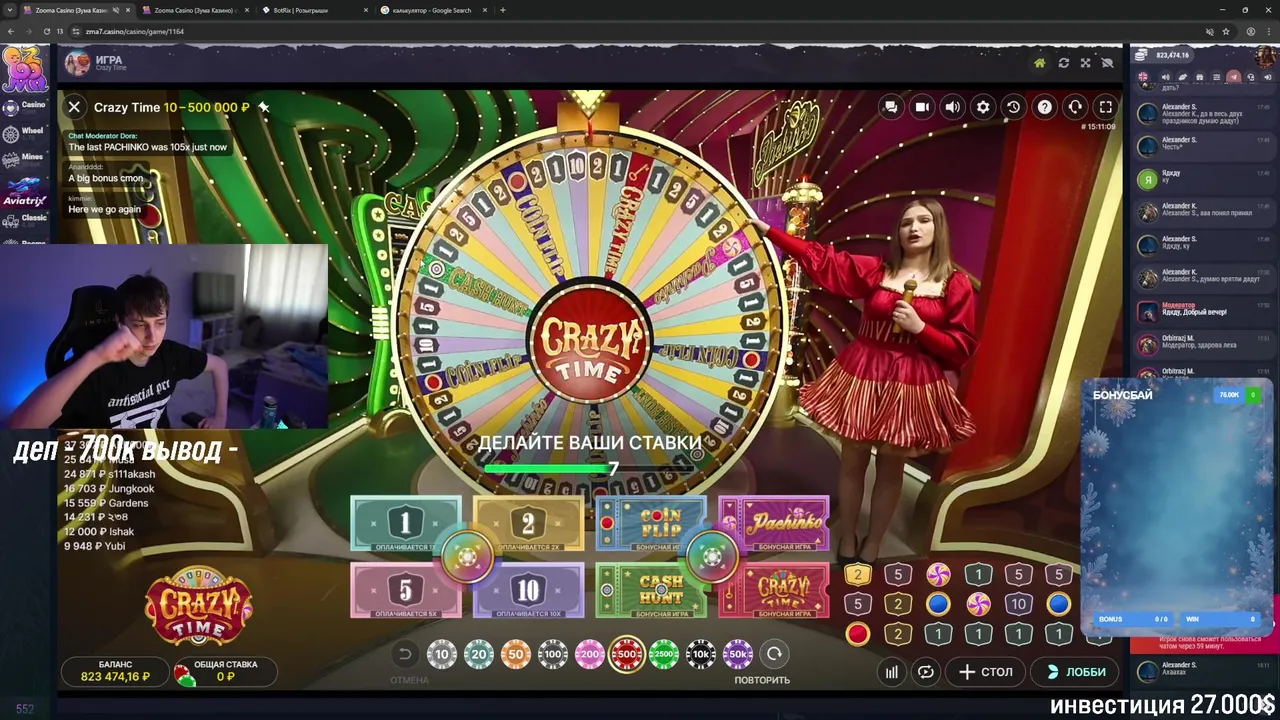Viewport: 1280px width, 720px height.
Task: Go to casino home via green house icon
Action: tap(1040, 63)
